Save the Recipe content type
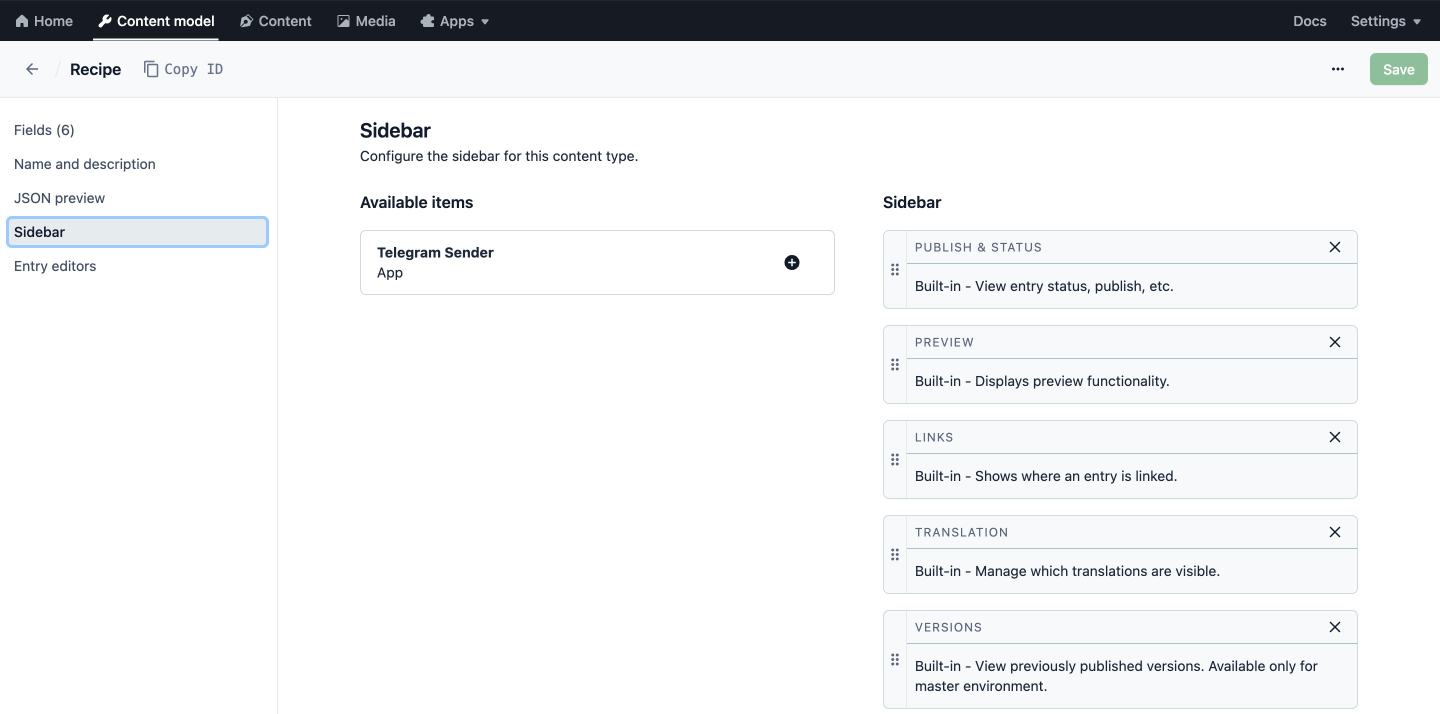 (1398, 69)
